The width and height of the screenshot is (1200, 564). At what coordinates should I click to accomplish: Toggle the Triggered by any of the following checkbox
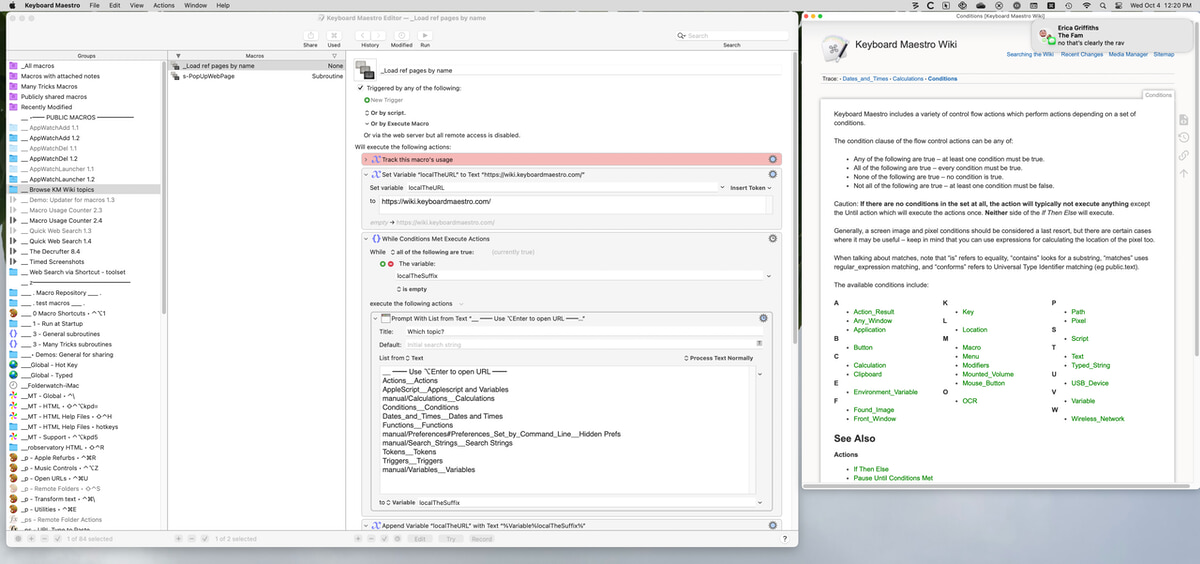[x=362, y=88]
